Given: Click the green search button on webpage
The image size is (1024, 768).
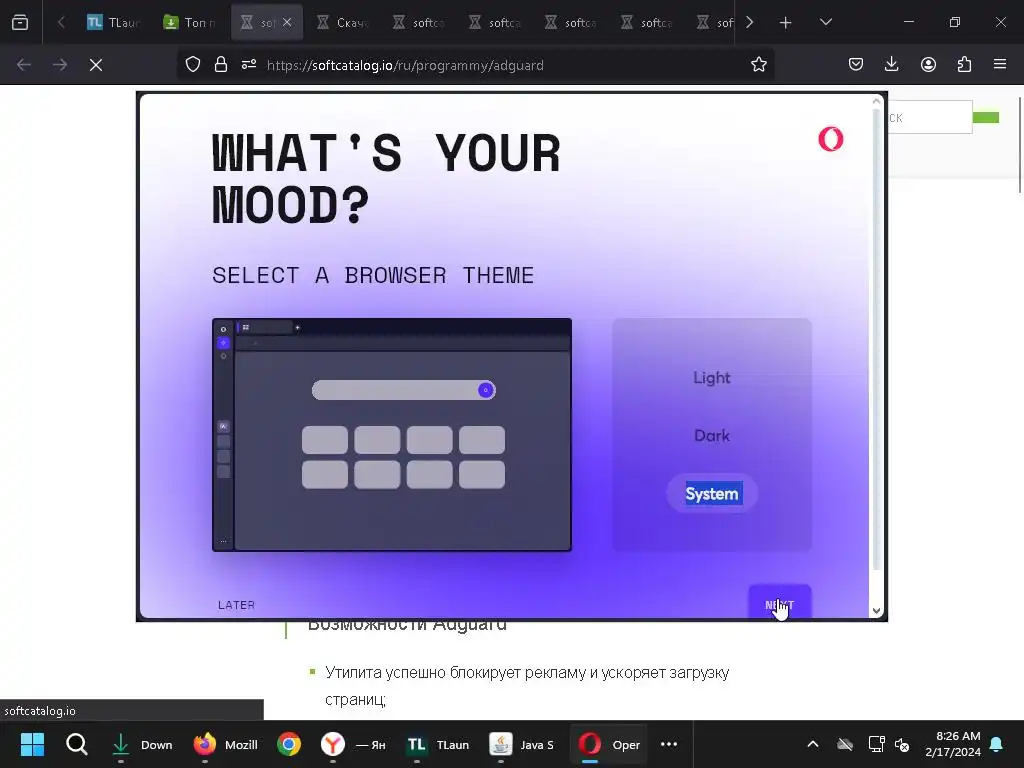Looking at the screenshot, I should 985,118.
